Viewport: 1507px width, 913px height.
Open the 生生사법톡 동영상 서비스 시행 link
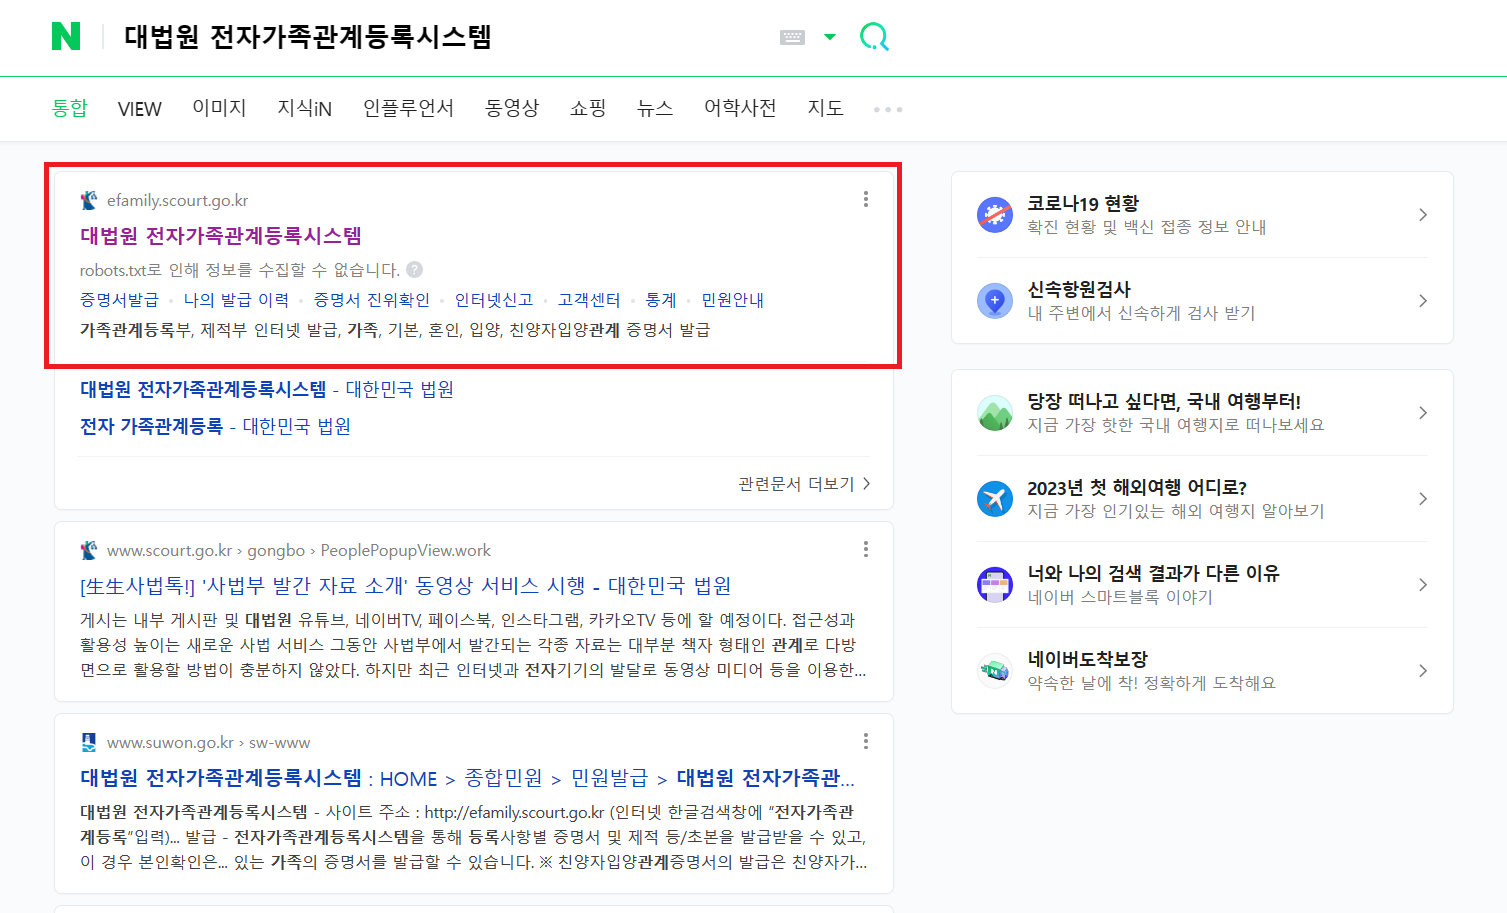pyautogui.click(x=406, y=586)
